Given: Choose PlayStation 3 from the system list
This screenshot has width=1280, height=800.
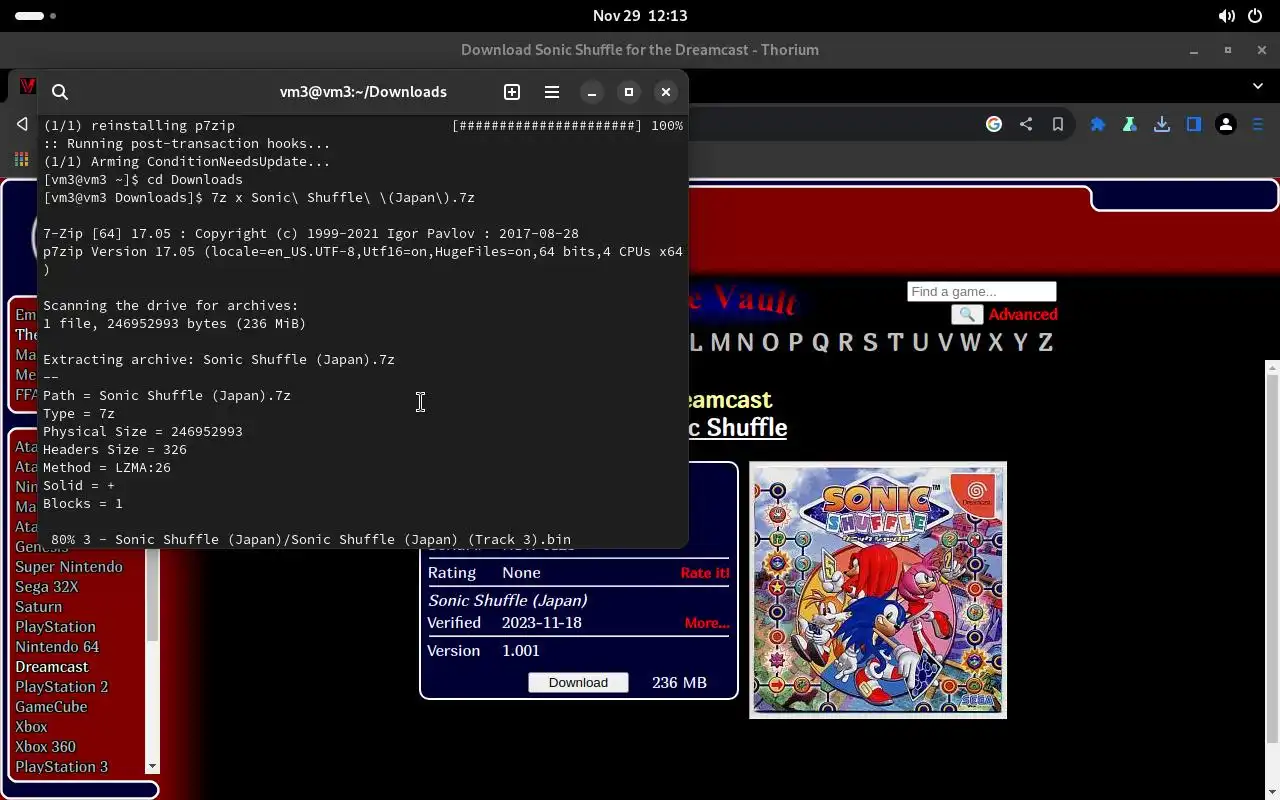Looking at the screenshot, I should pos(62,767).
